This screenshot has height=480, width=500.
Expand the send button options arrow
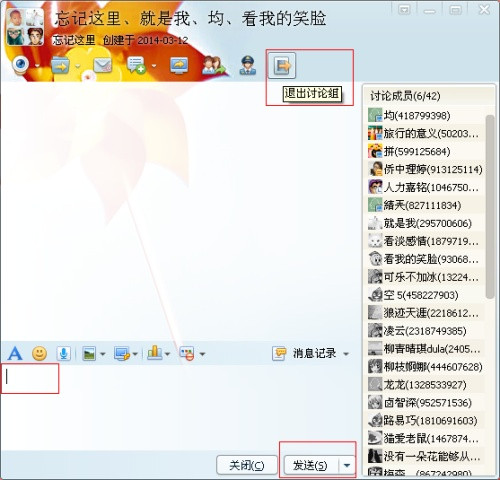(x=347, y=465)
